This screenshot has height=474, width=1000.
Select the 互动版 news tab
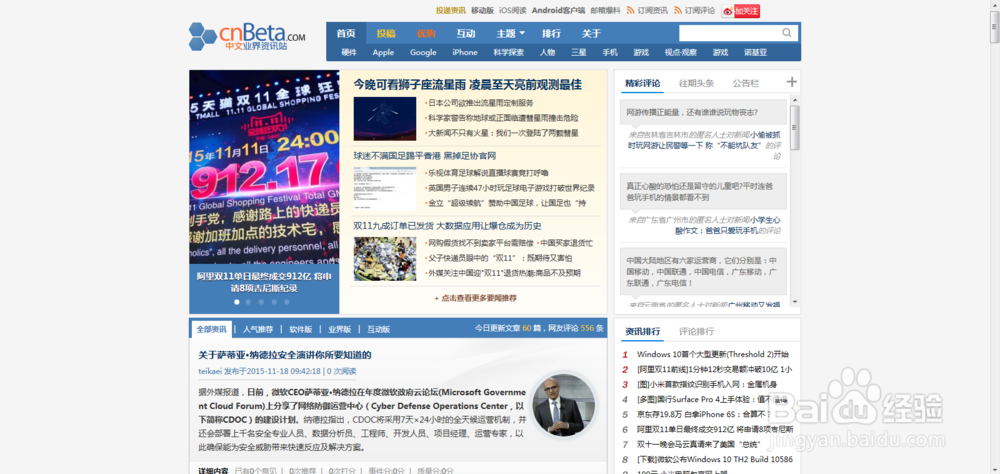378,329
